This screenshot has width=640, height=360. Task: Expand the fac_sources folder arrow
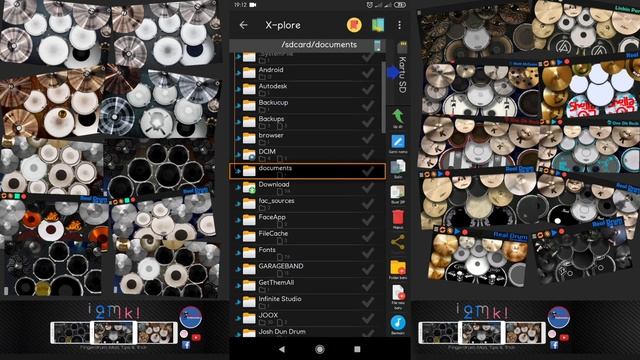click(238, 204)
